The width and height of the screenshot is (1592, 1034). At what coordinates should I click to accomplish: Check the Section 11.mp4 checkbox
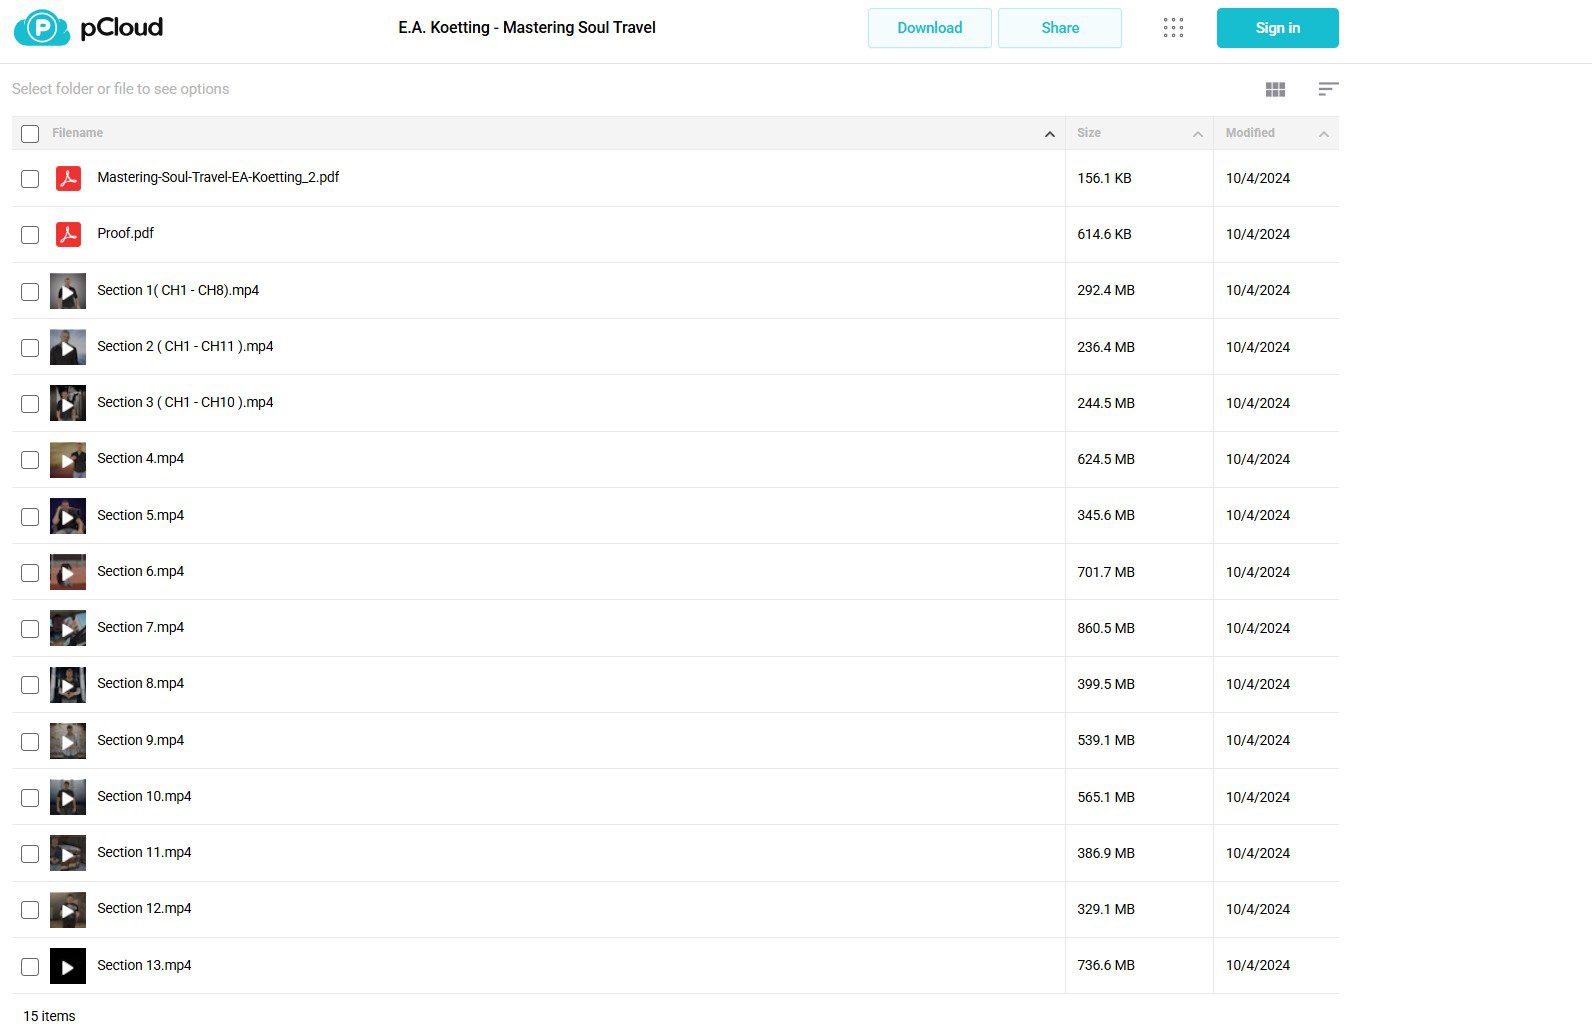(30, 853)
